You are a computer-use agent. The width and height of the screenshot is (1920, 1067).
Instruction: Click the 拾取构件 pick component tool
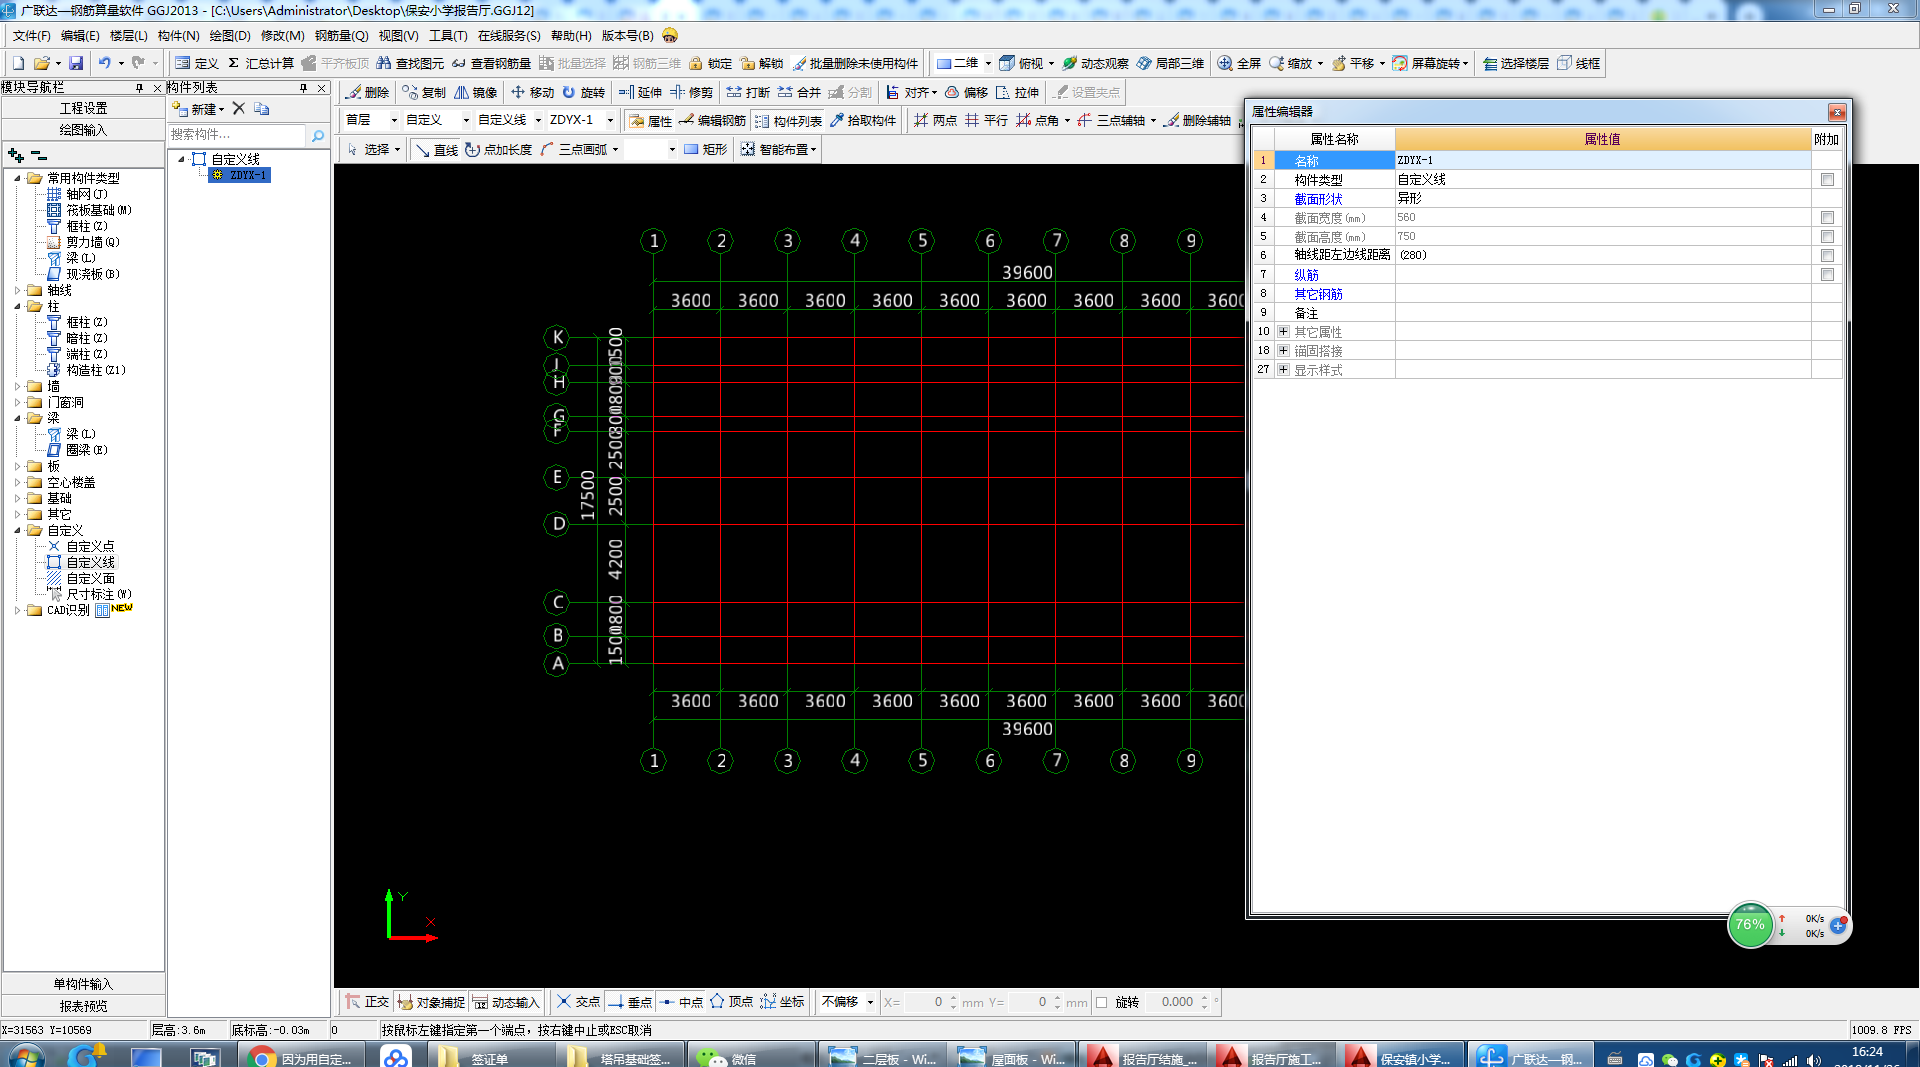coord(862,121)
